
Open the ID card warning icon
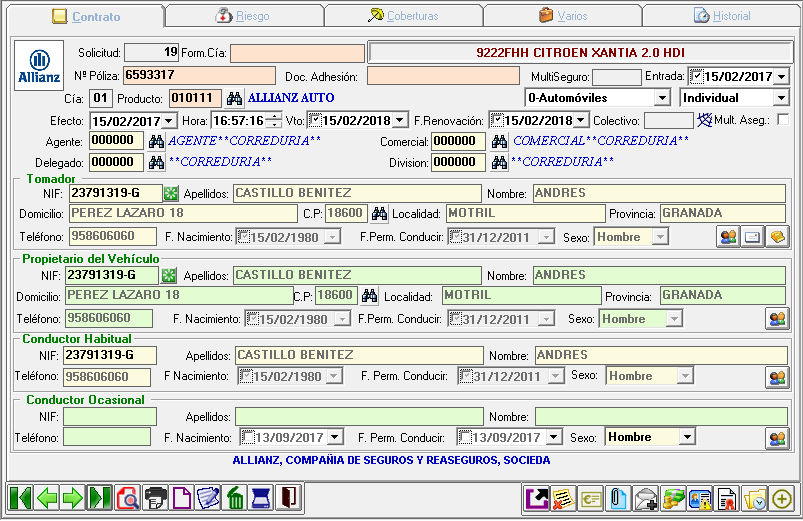[x=700, y=498]
